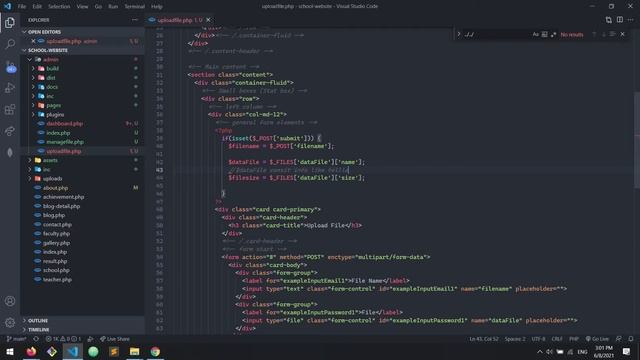This screenshot has height=360, width=640.
Task: Open the Accounts menu icon
Action: [x=10, y=301]
